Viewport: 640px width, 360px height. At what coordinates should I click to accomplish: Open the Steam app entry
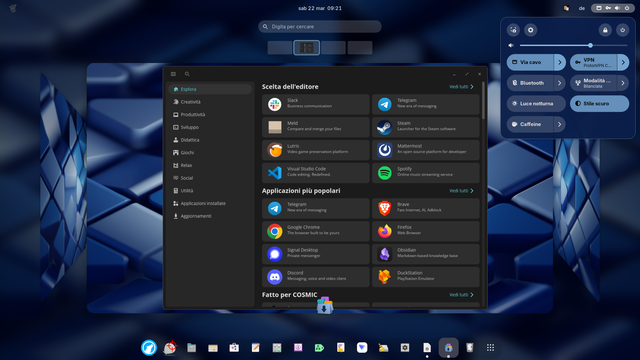(426, 127)
